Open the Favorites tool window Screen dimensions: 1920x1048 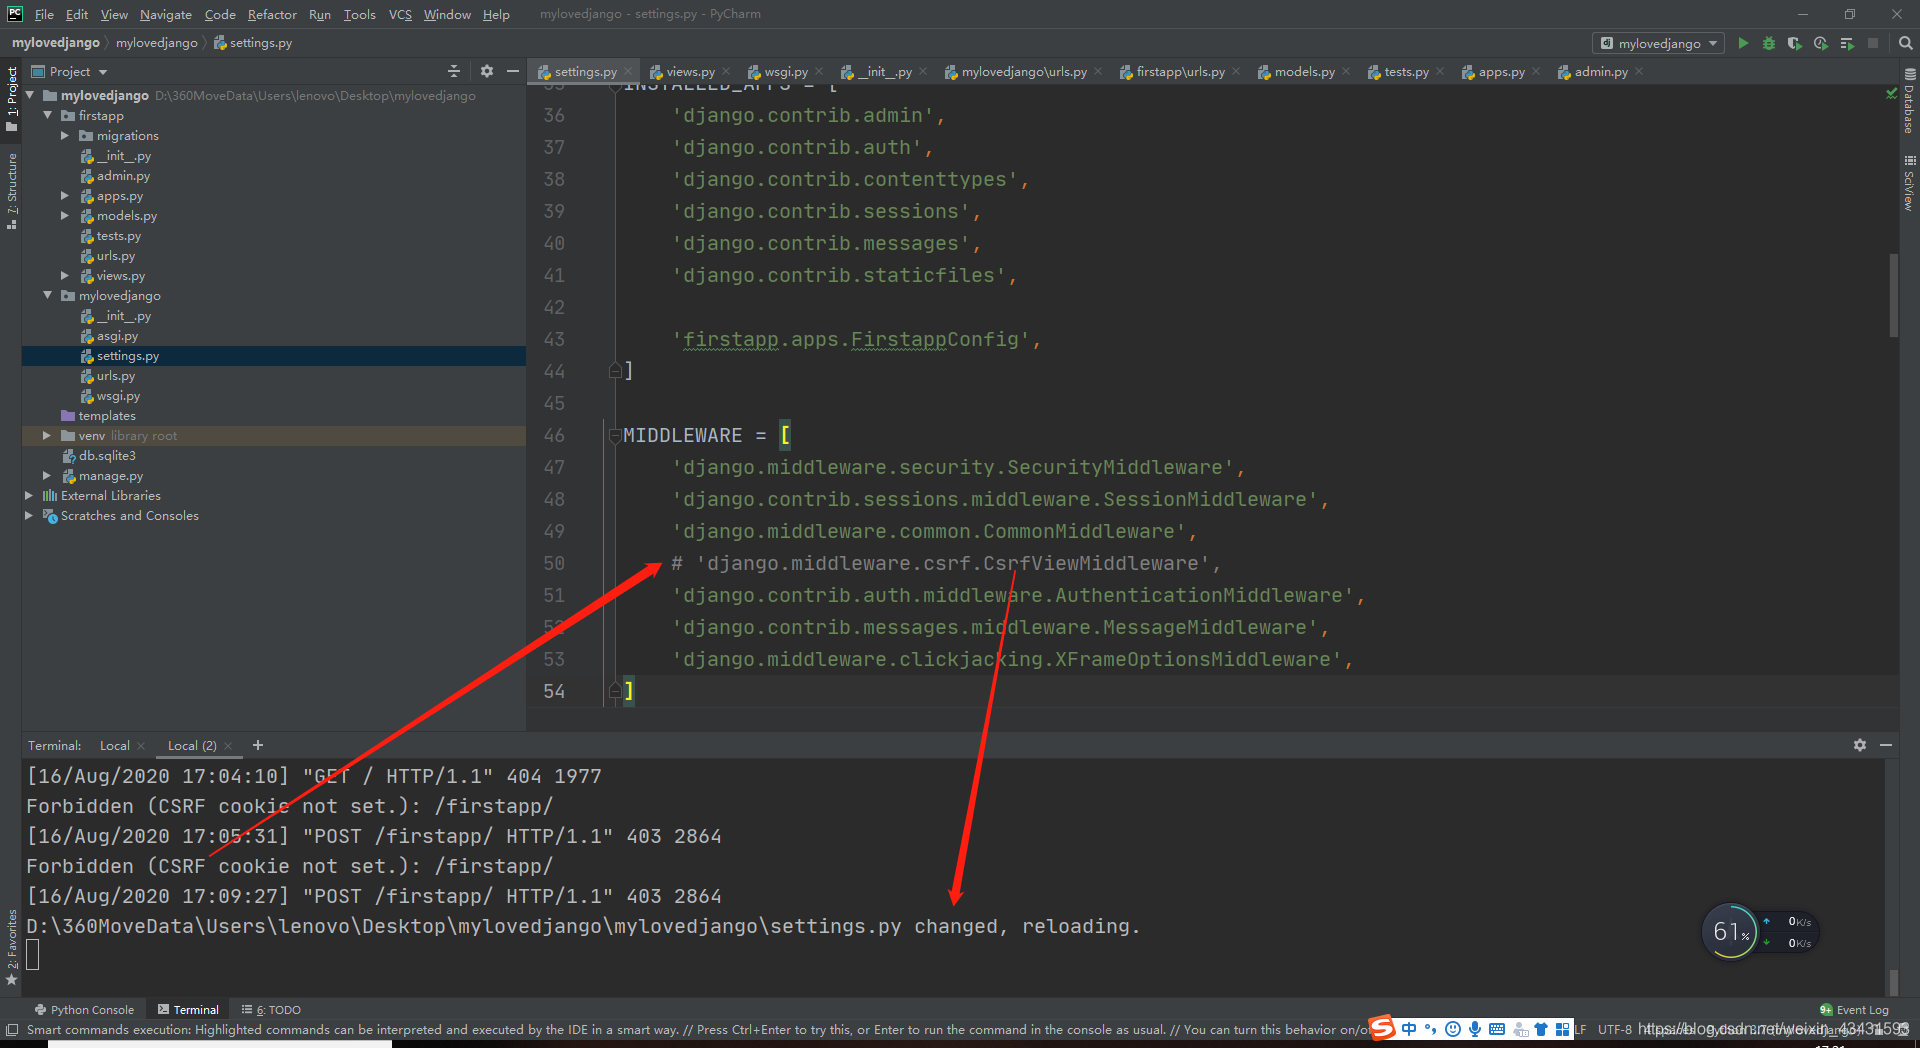(x=11, y=947)
